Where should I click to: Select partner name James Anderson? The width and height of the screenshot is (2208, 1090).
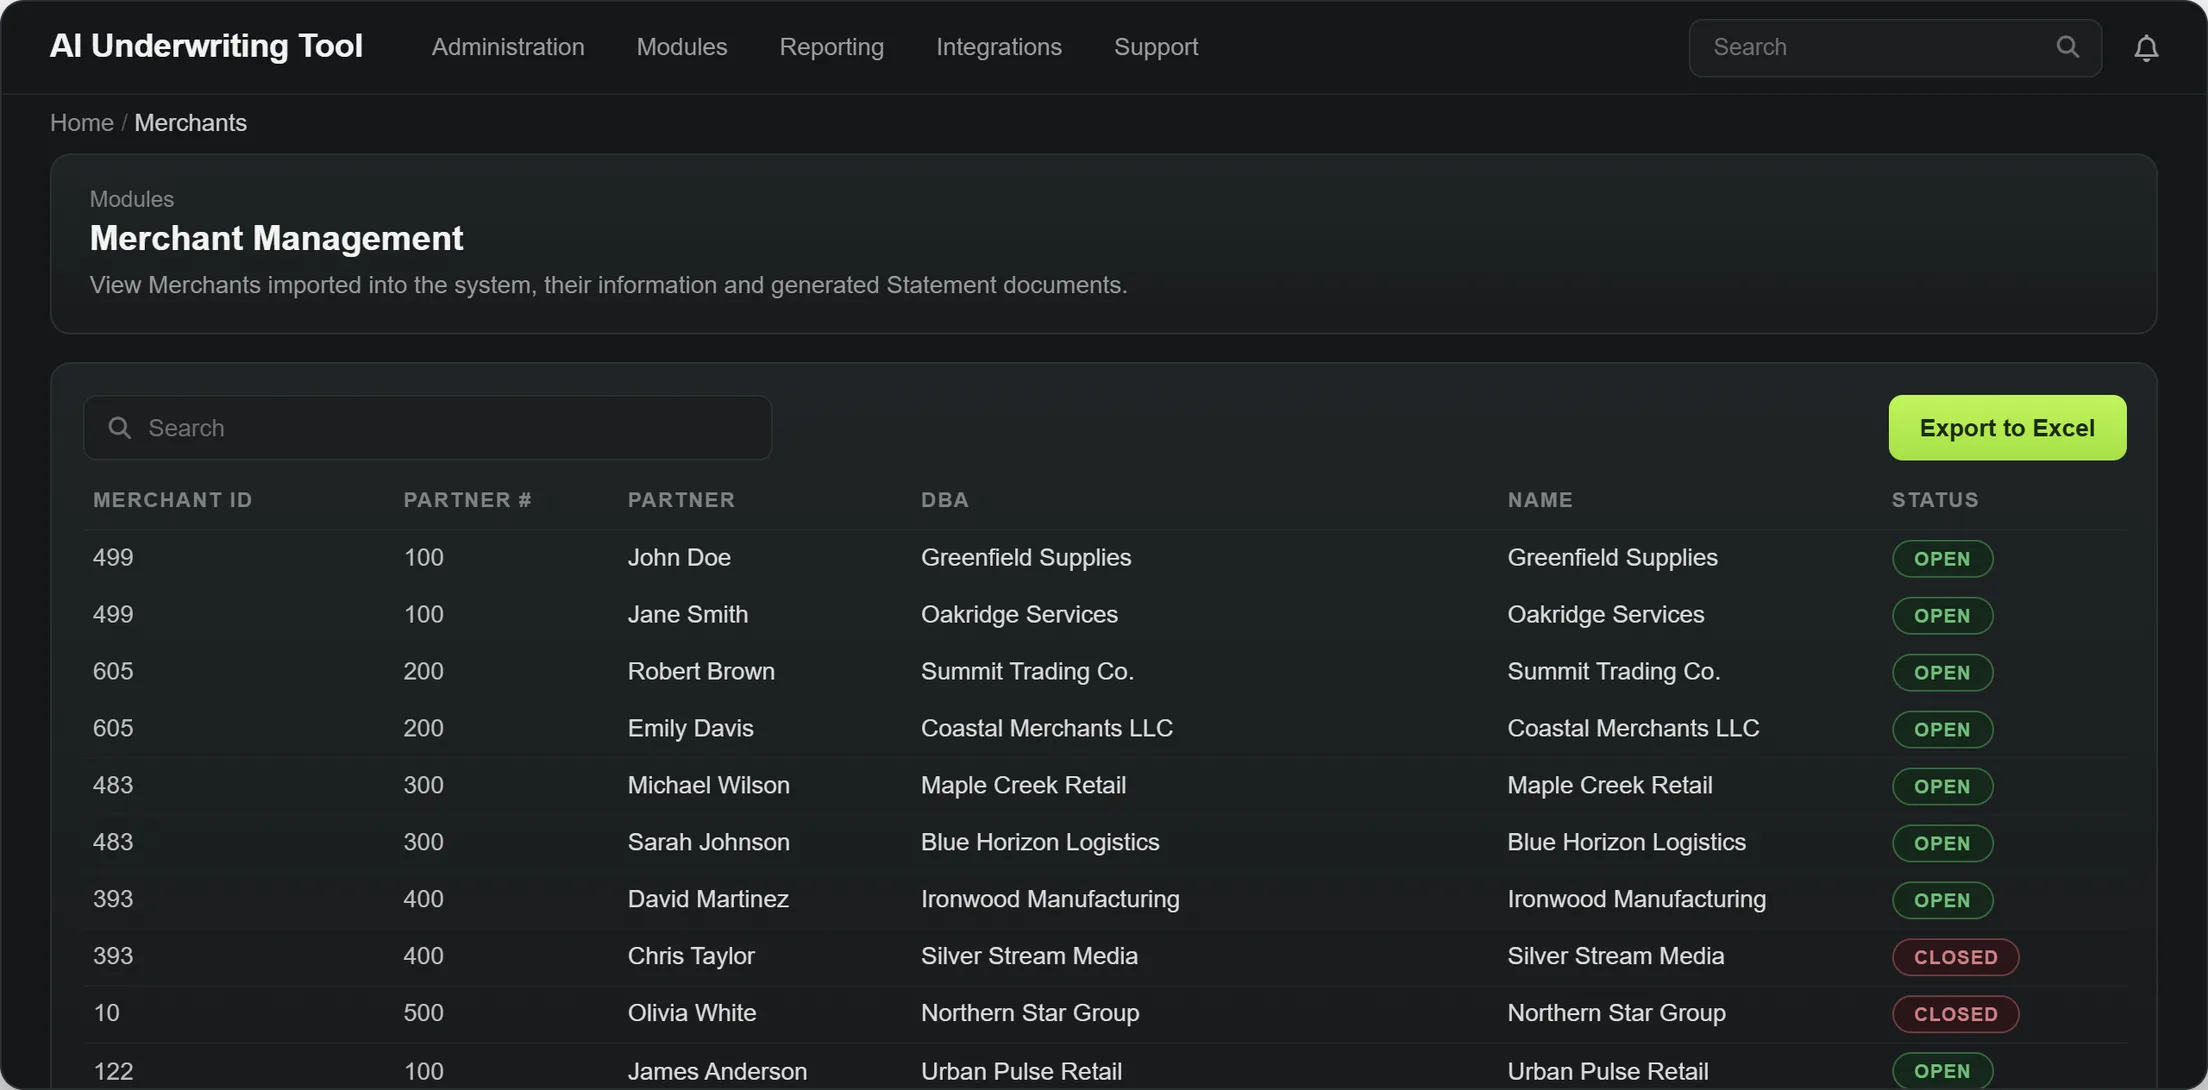pos(717,1072)
